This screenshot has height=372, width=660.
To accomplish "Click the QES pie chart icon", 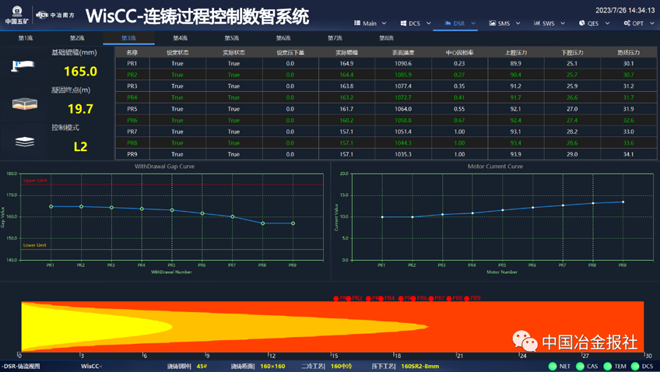I will (x=582, y=23).
